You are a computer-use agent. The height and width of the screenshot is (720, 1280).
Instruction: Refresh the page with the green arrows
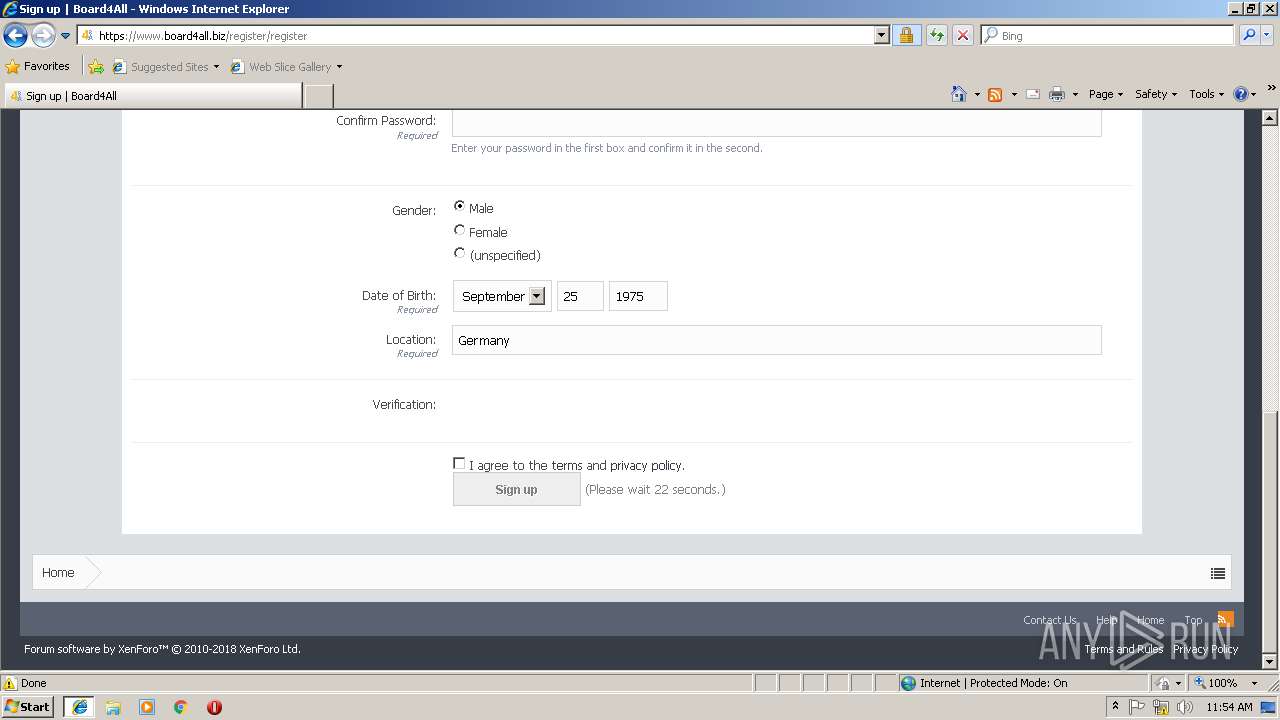click(x=936, y=35)
